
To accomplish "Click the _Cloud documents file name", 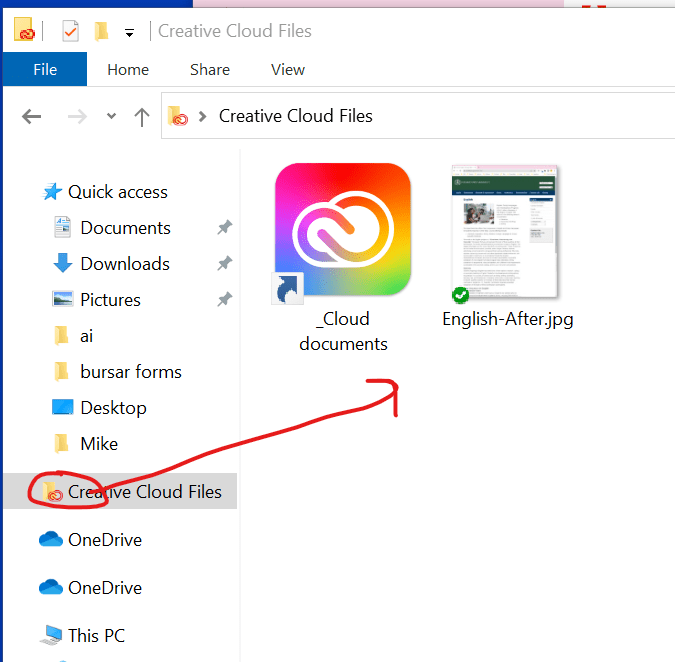I will click(x=343, y=331).
